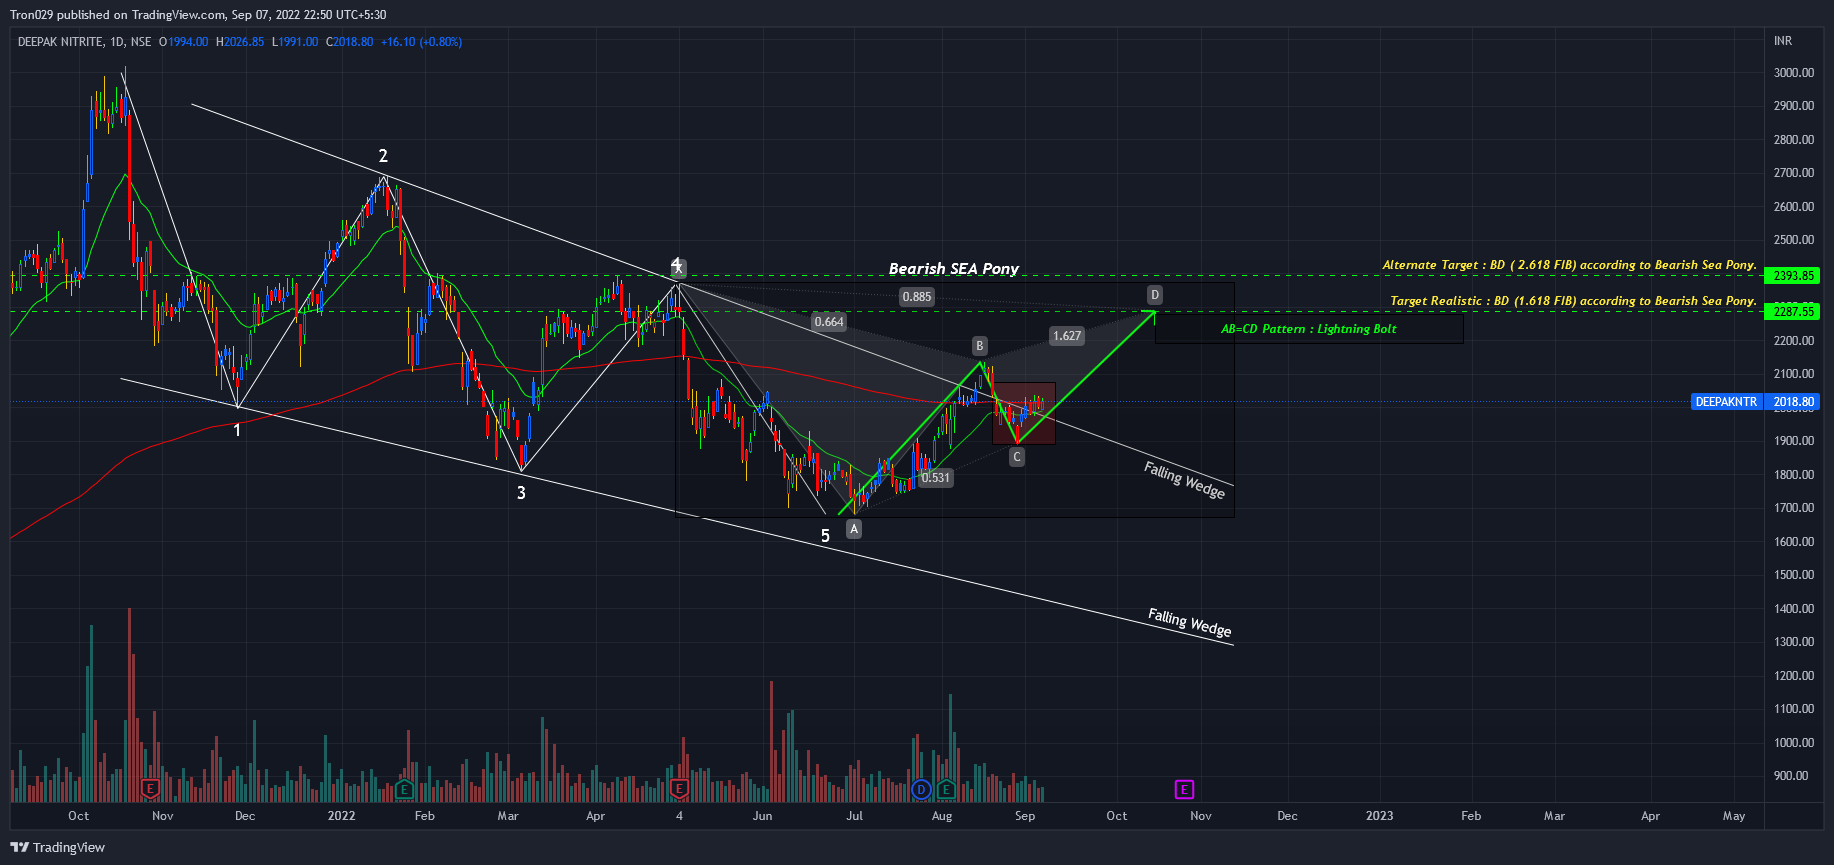Click the H2026.85 high value

240,42
